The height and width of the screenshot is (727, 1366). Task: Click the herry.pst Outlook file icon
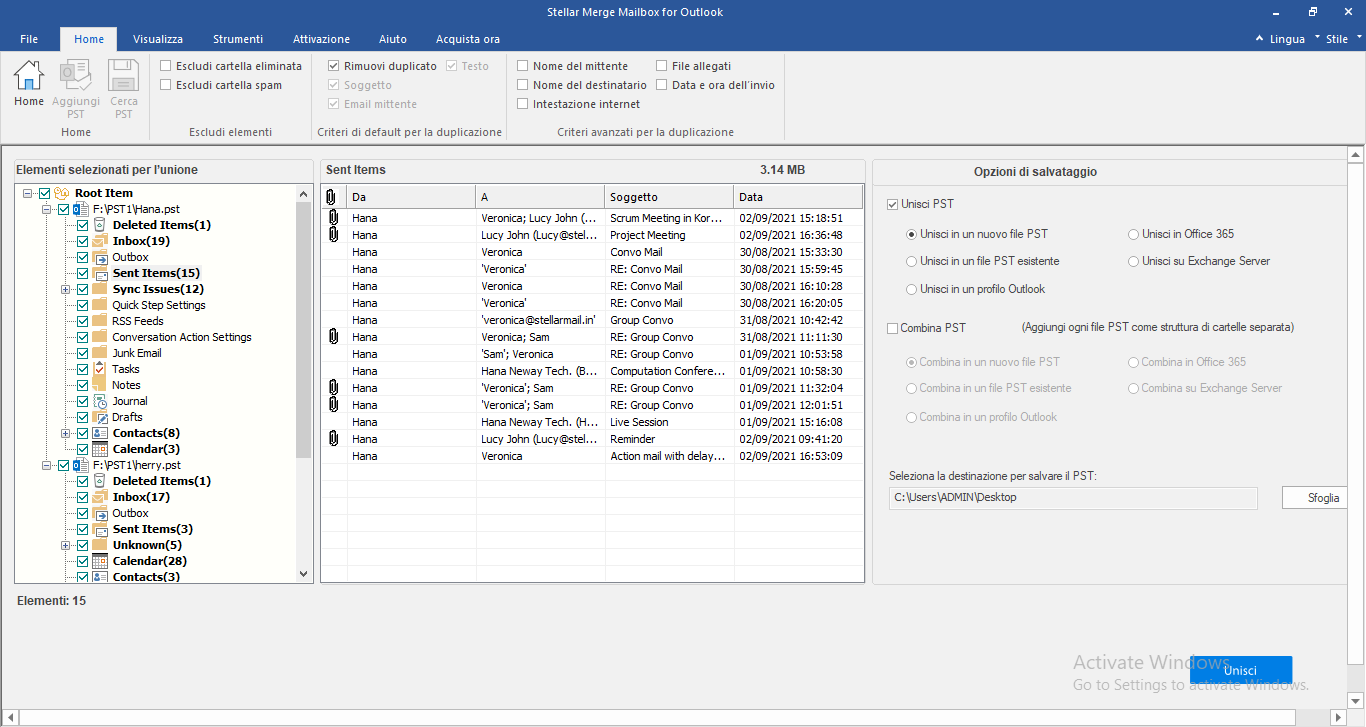pos(82,465)
